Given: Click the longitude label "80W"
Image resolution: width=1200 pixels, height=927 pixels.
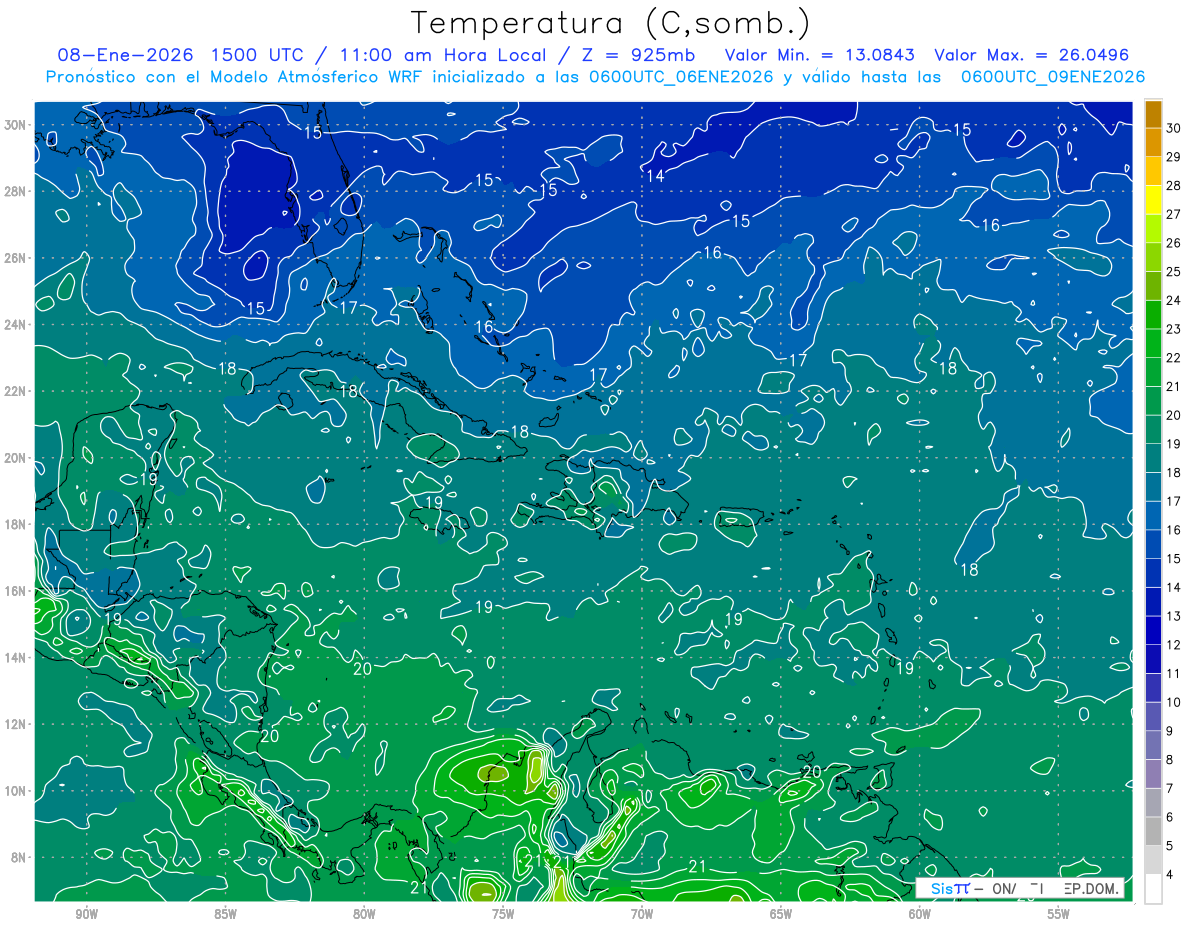Looking at the screenshot, I should click(364, 914).
